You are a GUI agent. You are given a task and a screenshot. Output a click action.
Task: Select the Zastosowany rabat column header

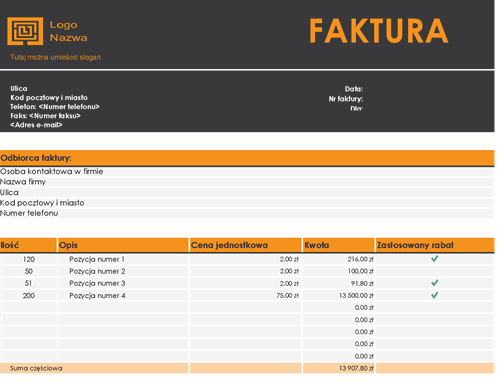[x=435, y=245]
